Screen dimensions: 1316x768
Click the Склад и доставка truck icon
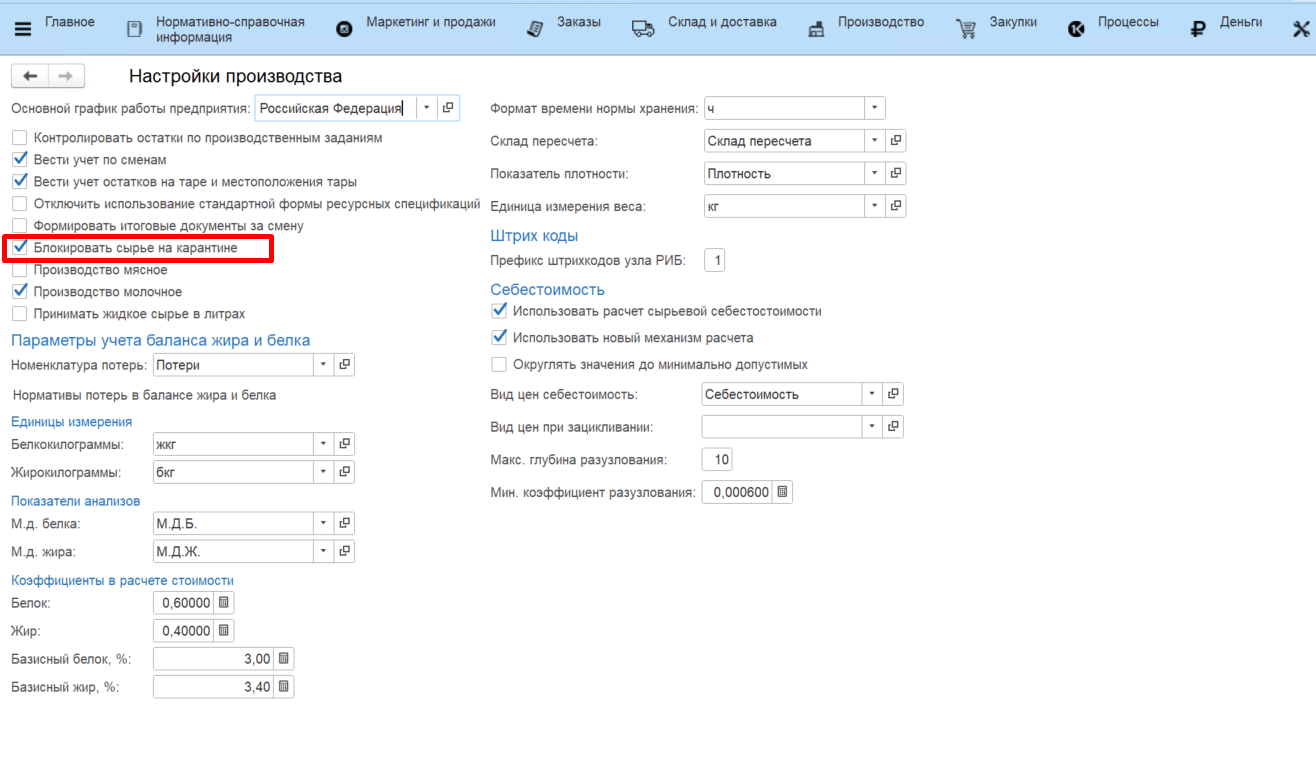pos(643,29)
